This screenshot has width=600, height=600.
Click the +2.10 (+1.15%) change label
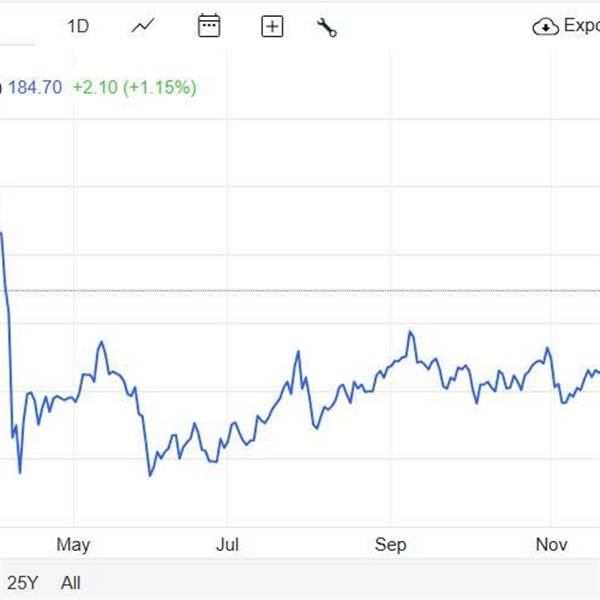pos(134,87)
